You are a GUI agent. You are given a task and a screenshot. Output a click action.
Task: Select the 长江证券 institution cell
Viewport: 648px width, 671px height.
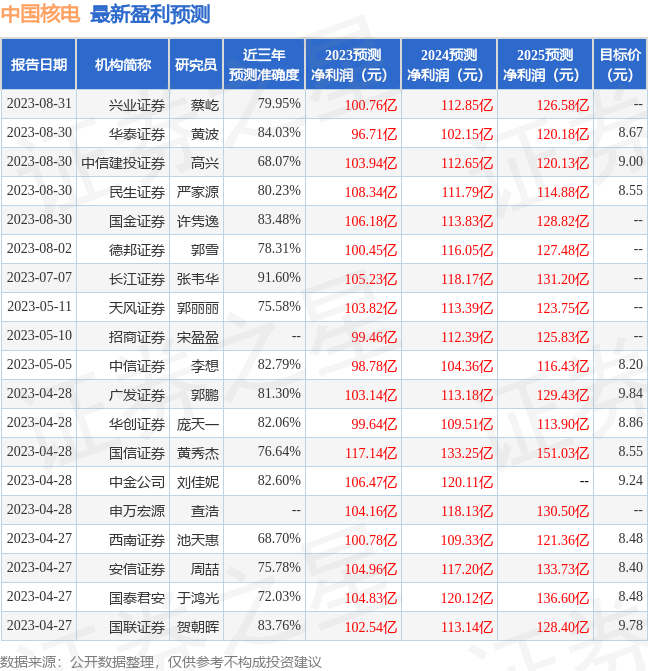coord(123,278)
